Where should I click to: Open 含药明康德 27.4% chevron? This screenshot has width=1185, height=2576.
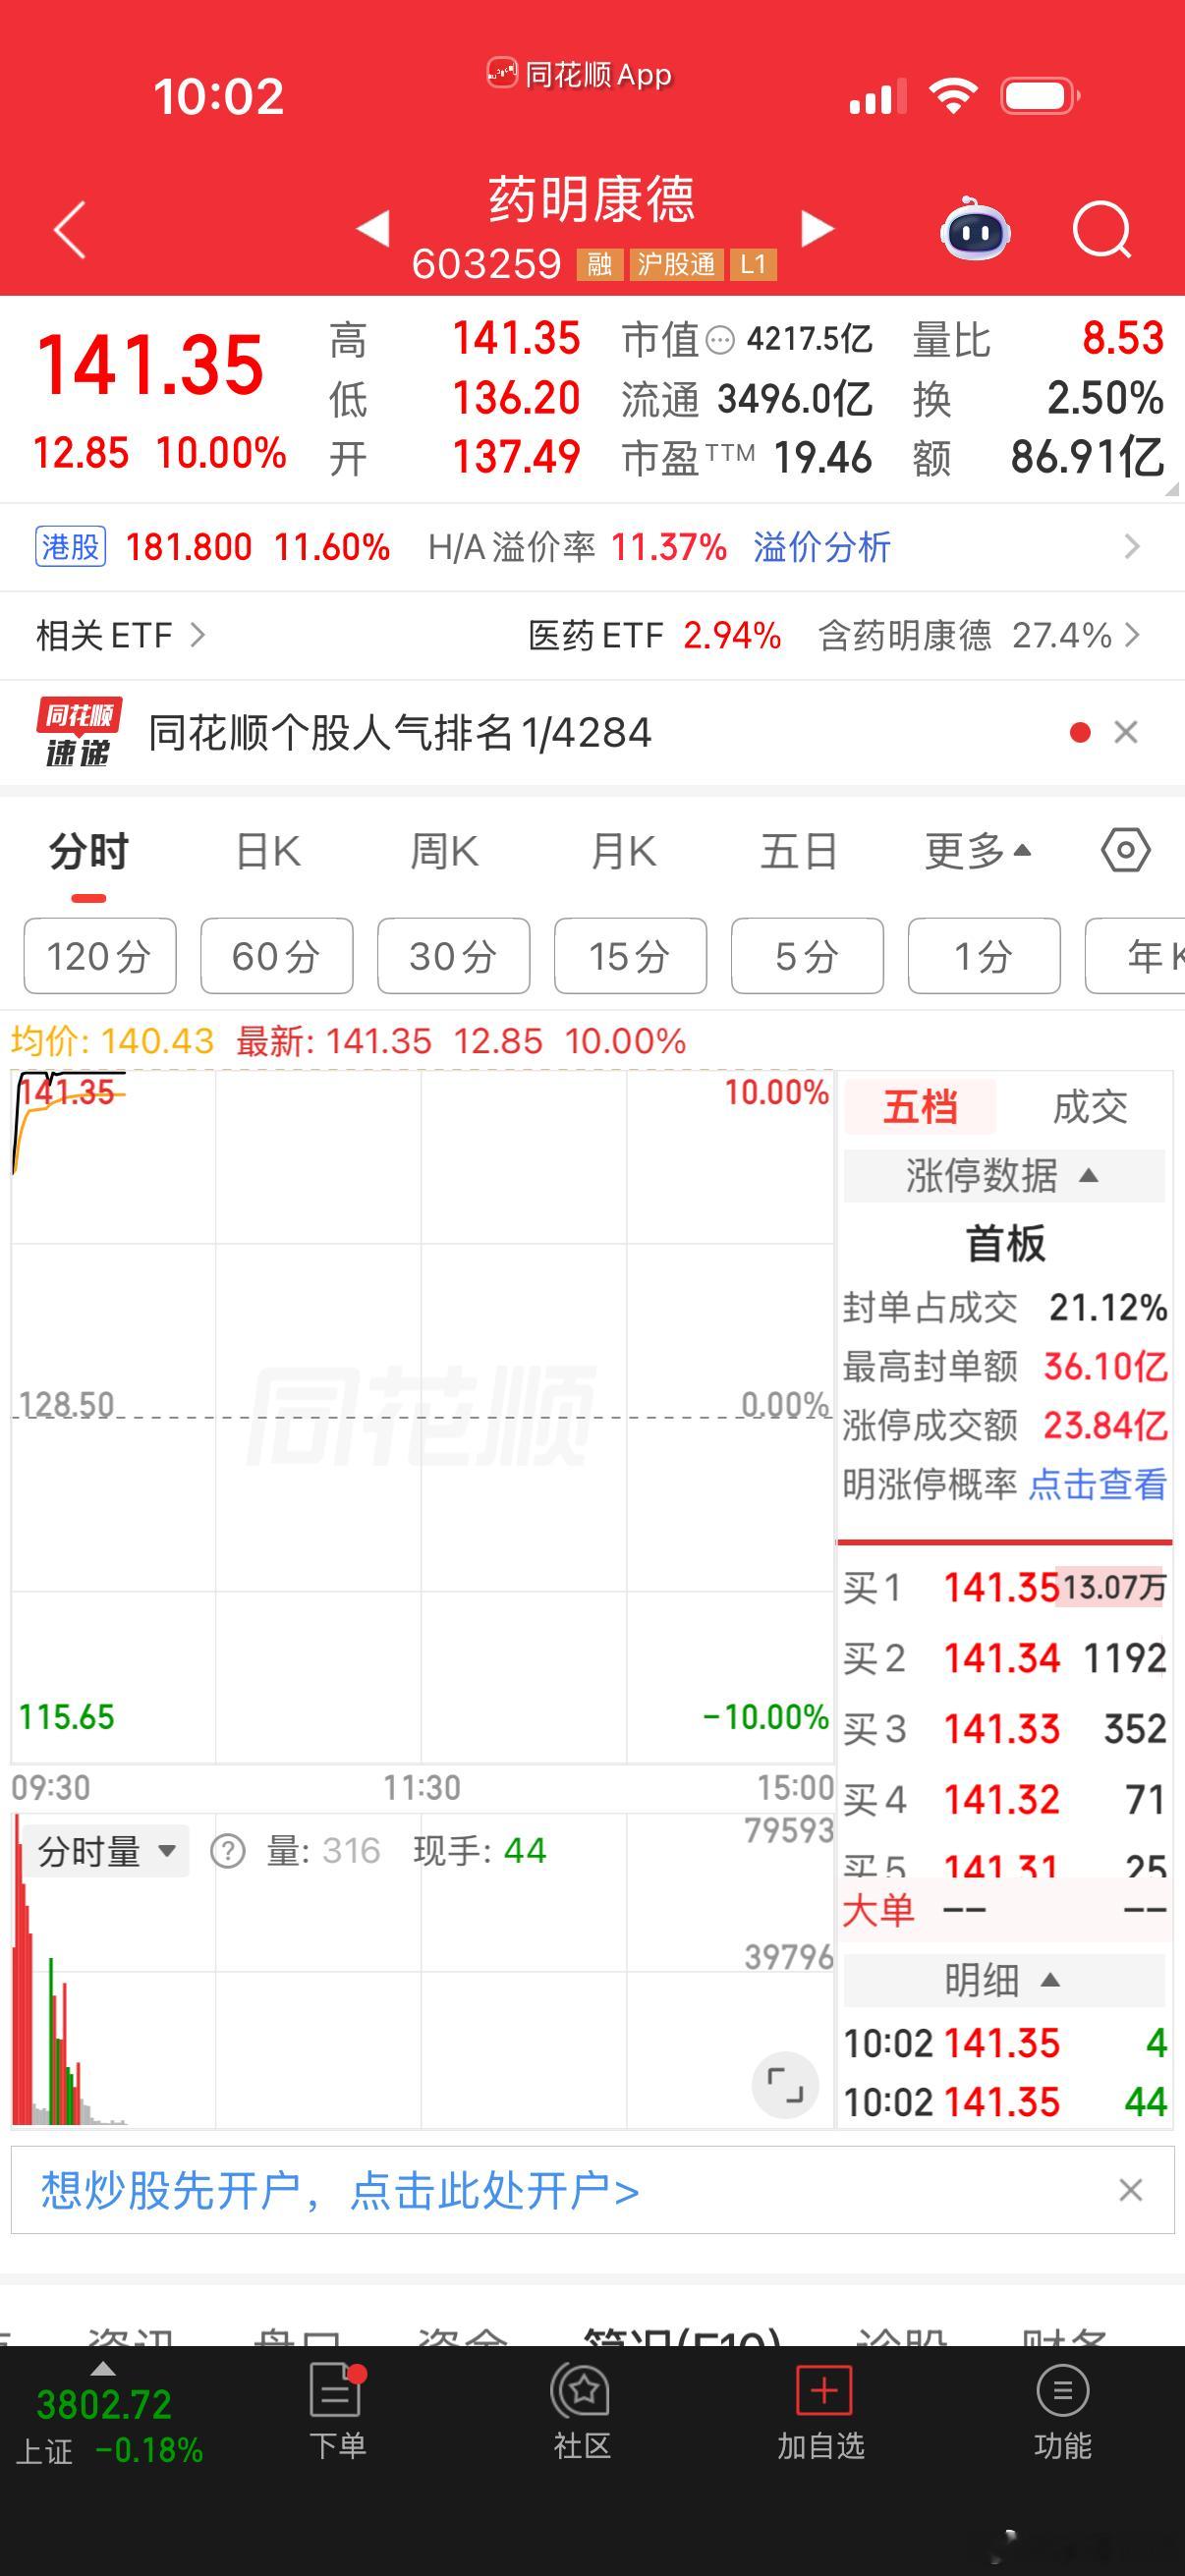point(1132,635)
